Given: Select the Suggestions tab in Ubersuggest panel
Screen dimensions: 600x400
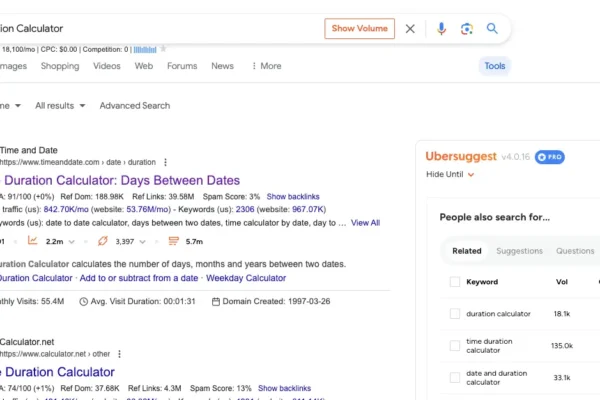Looking at the screenshot, I should coord(520,251).
